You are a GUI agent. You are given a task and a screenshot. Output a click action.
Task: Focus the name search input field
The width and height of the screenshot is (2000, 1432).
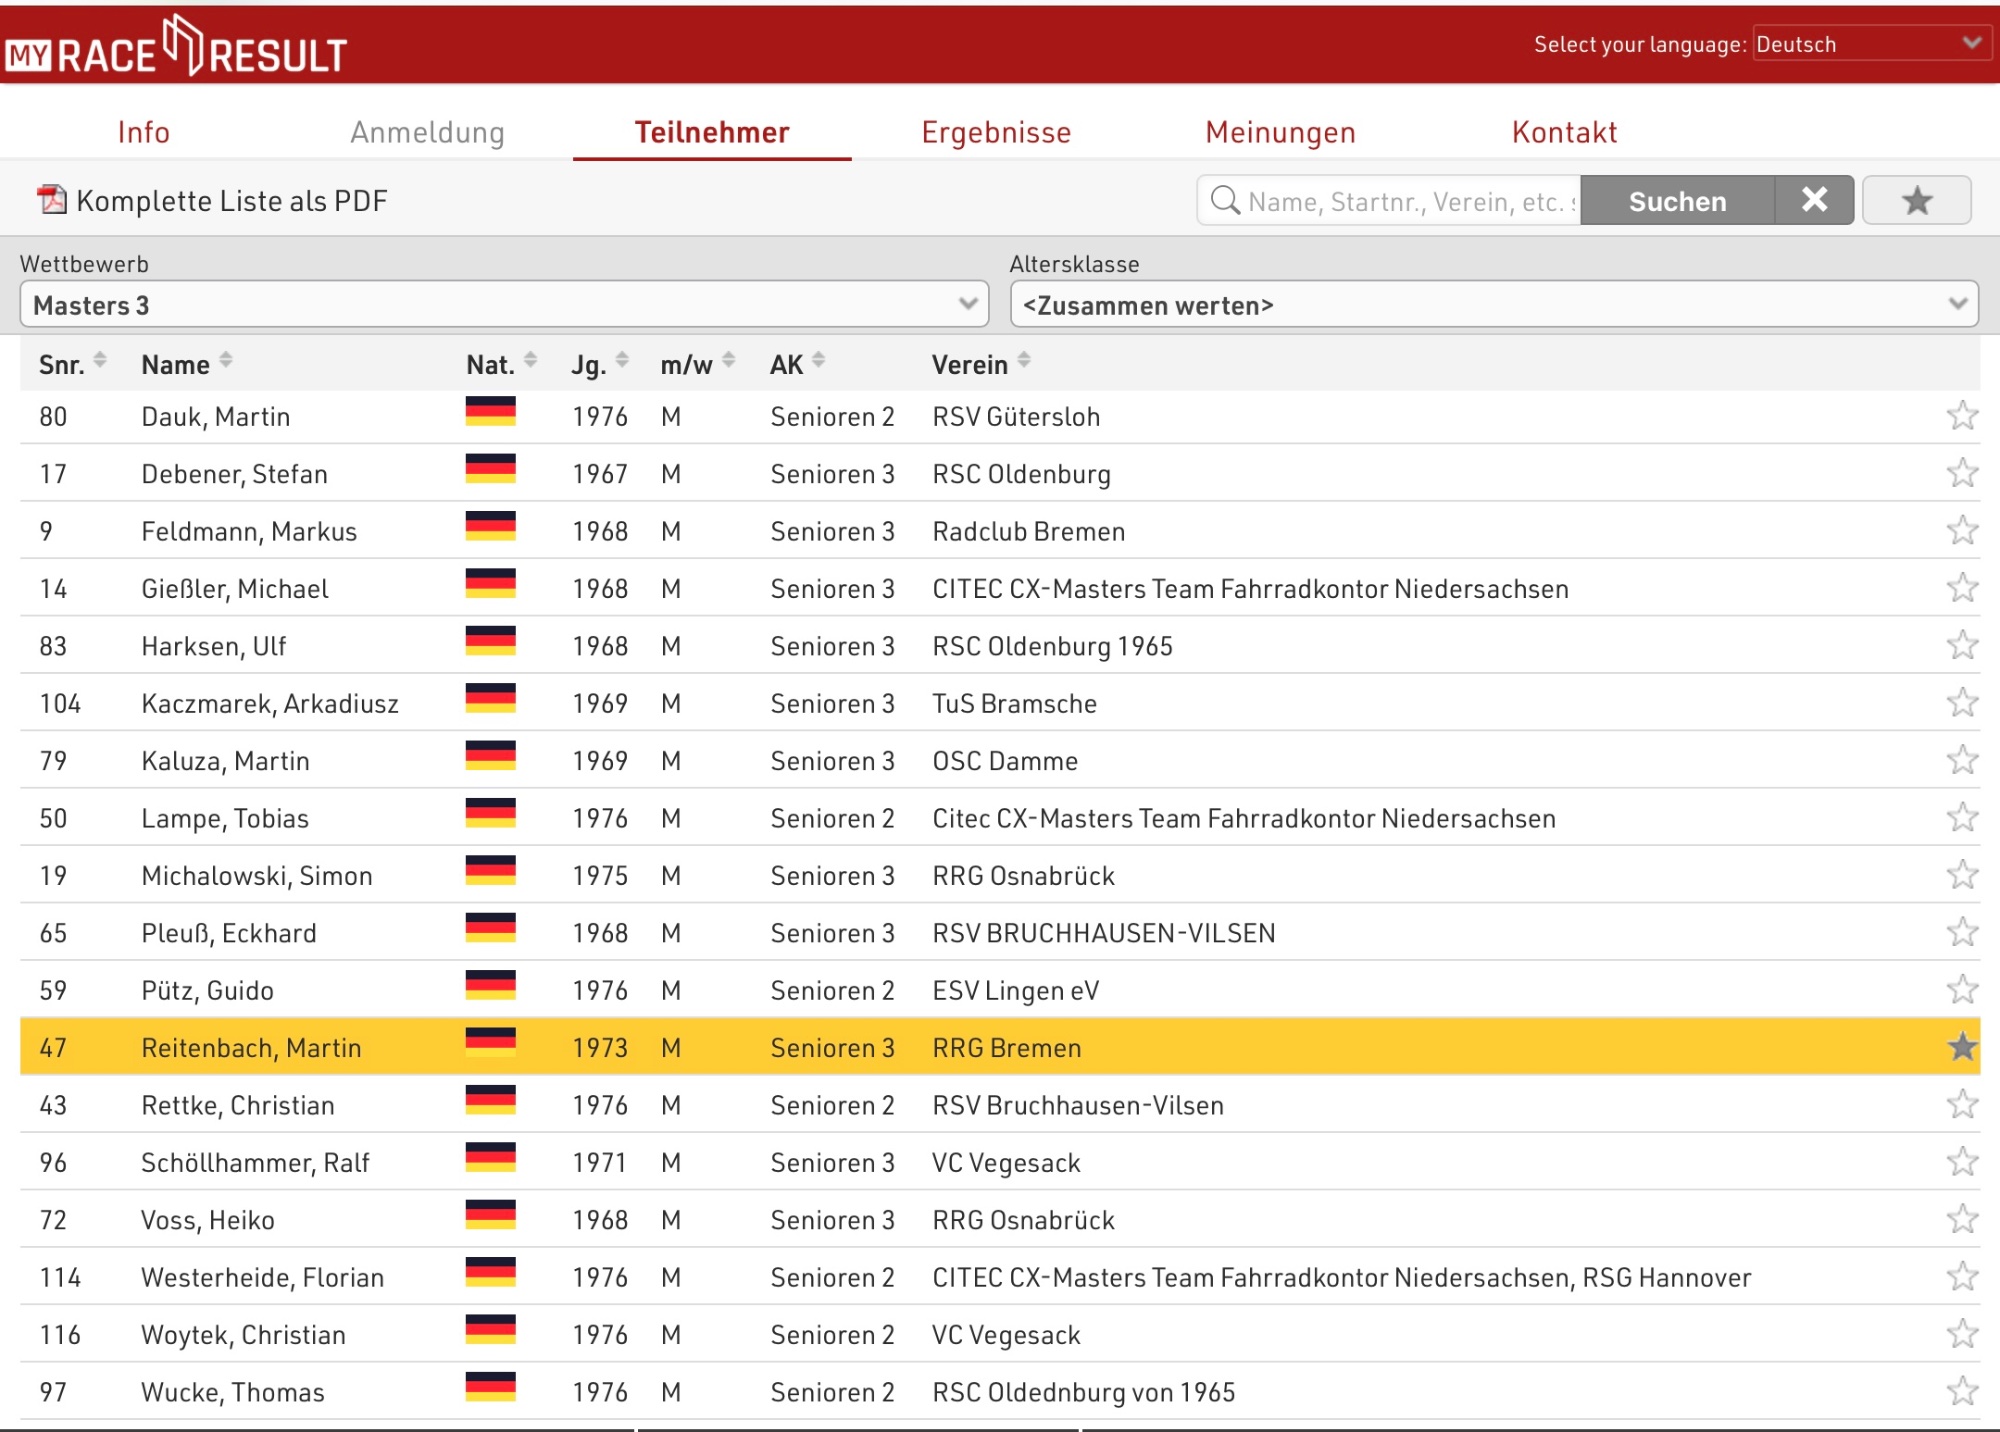click(x=1410, y=201)
